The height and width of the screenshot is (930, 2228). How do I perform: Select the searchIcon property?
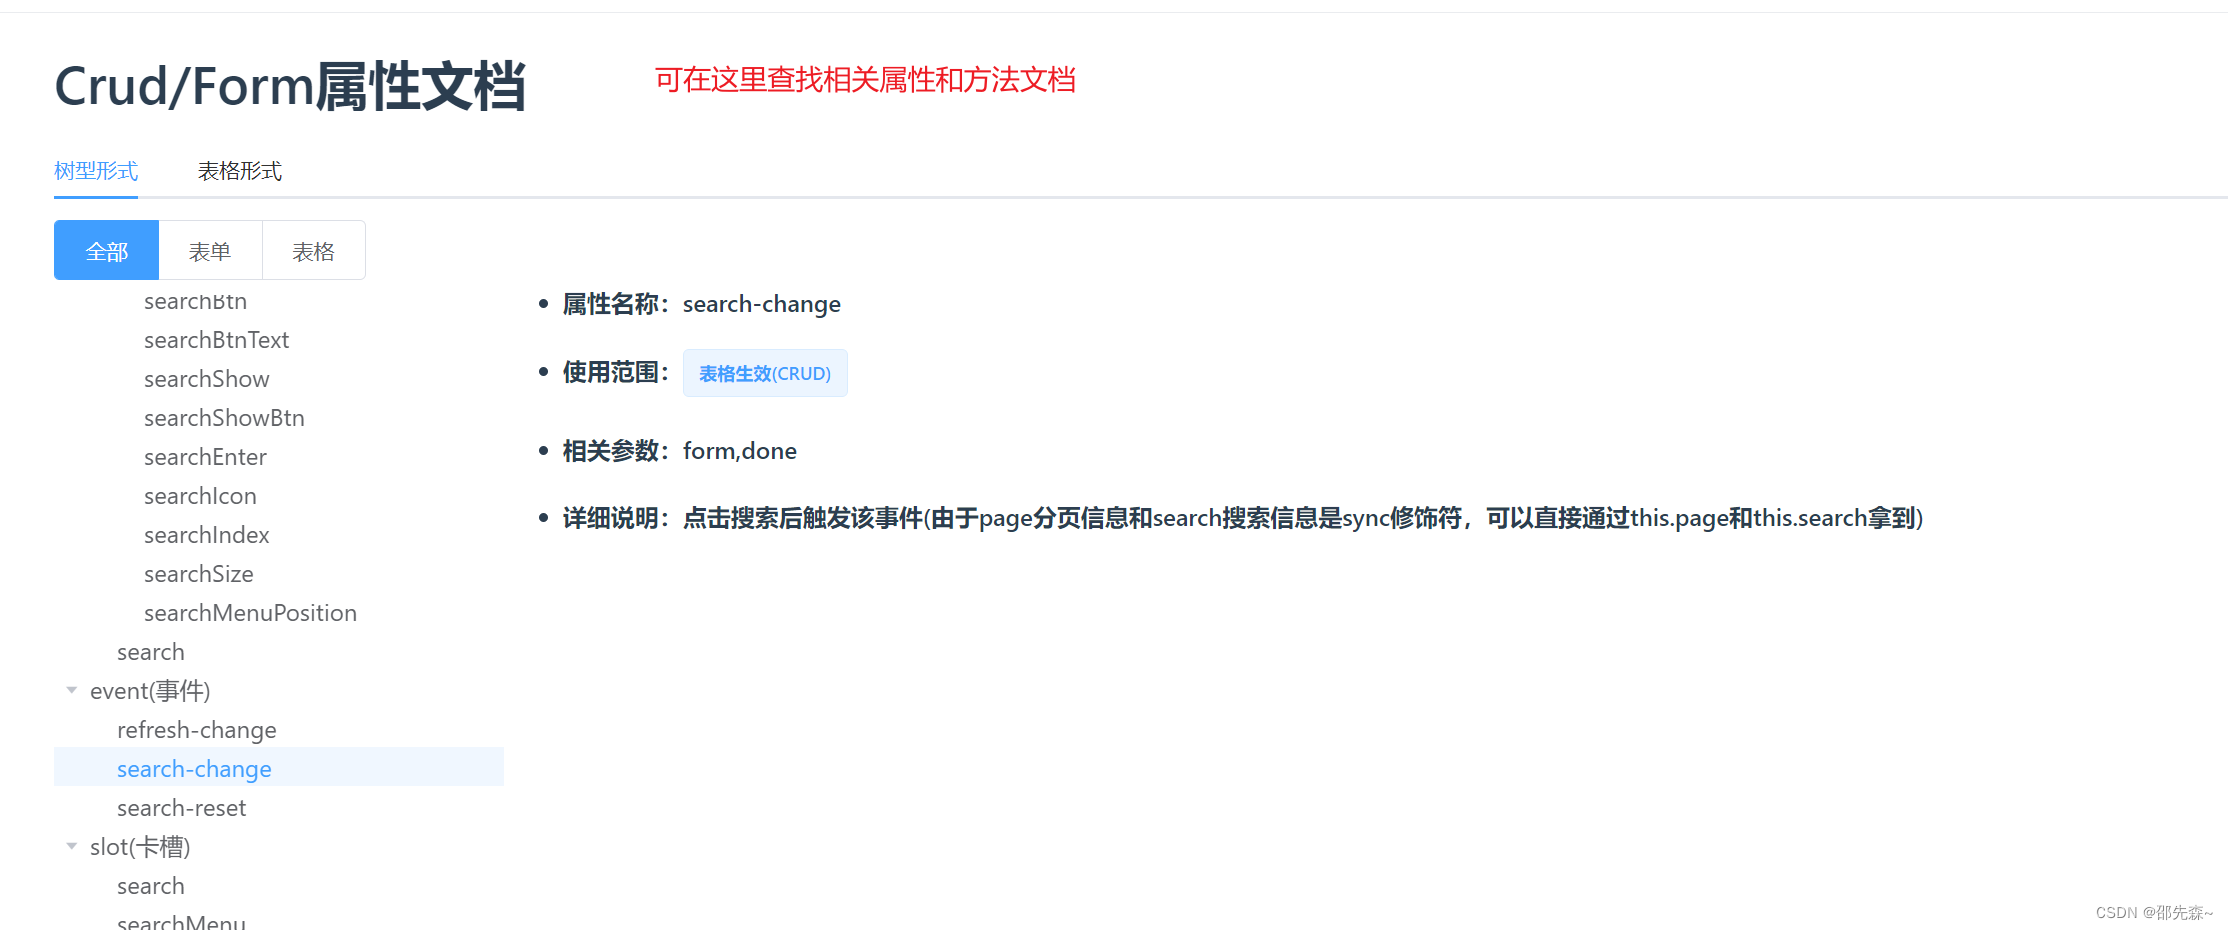point(200,496)
